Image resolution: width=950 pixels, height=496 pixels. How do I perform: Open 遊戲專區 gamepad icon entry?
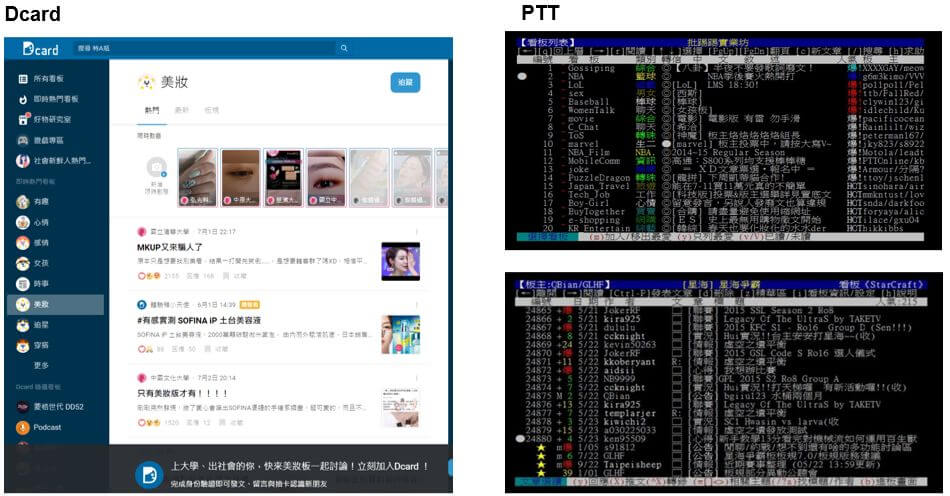tap(41, 140)
